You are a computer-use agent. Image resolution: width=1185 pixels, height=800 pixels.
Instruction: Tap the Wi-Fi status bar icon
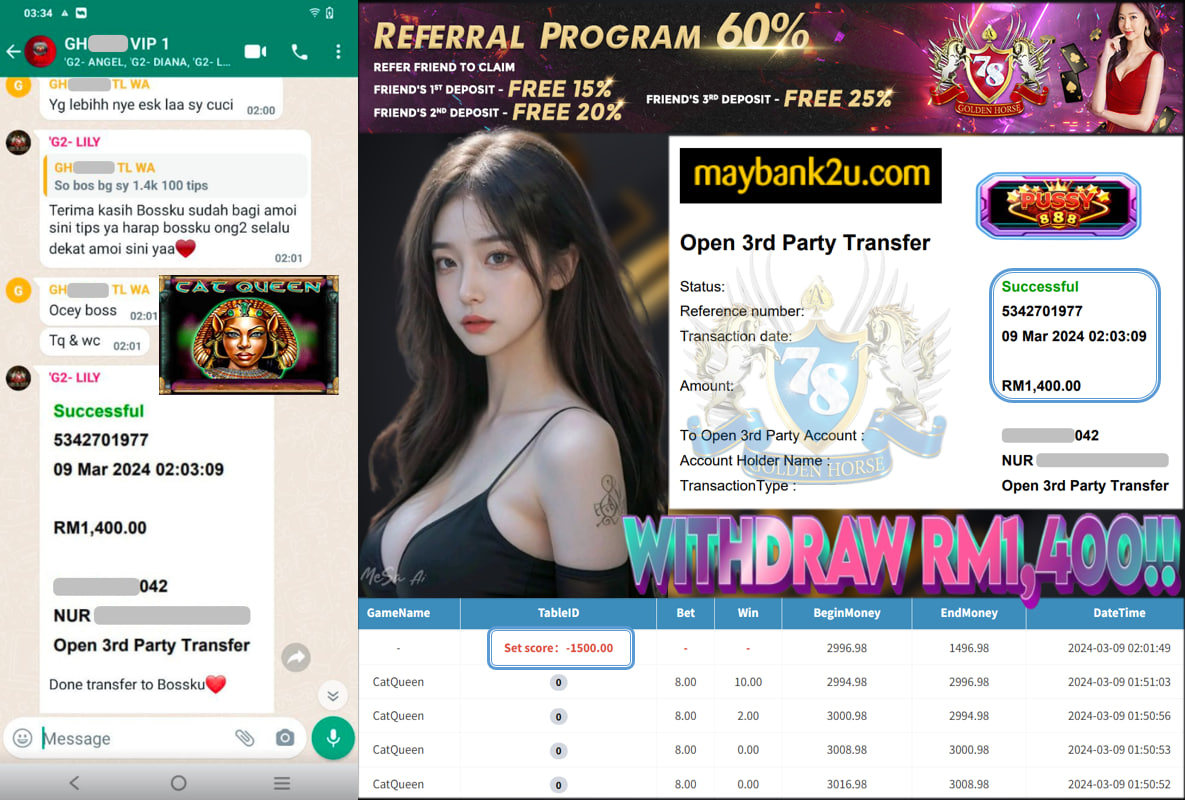click(314, 13)
